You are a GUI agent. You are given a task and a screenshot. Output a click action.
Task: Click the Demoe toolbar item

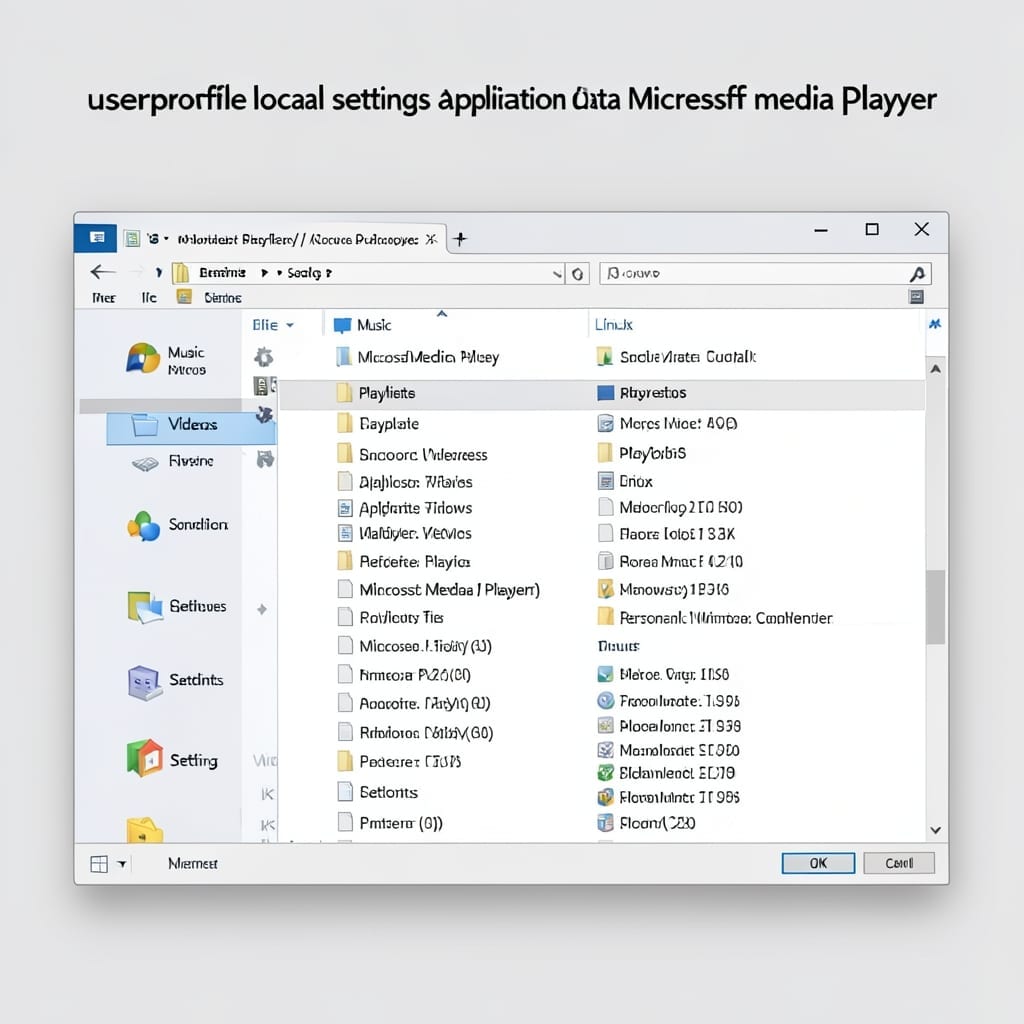(x=210, y=298)
